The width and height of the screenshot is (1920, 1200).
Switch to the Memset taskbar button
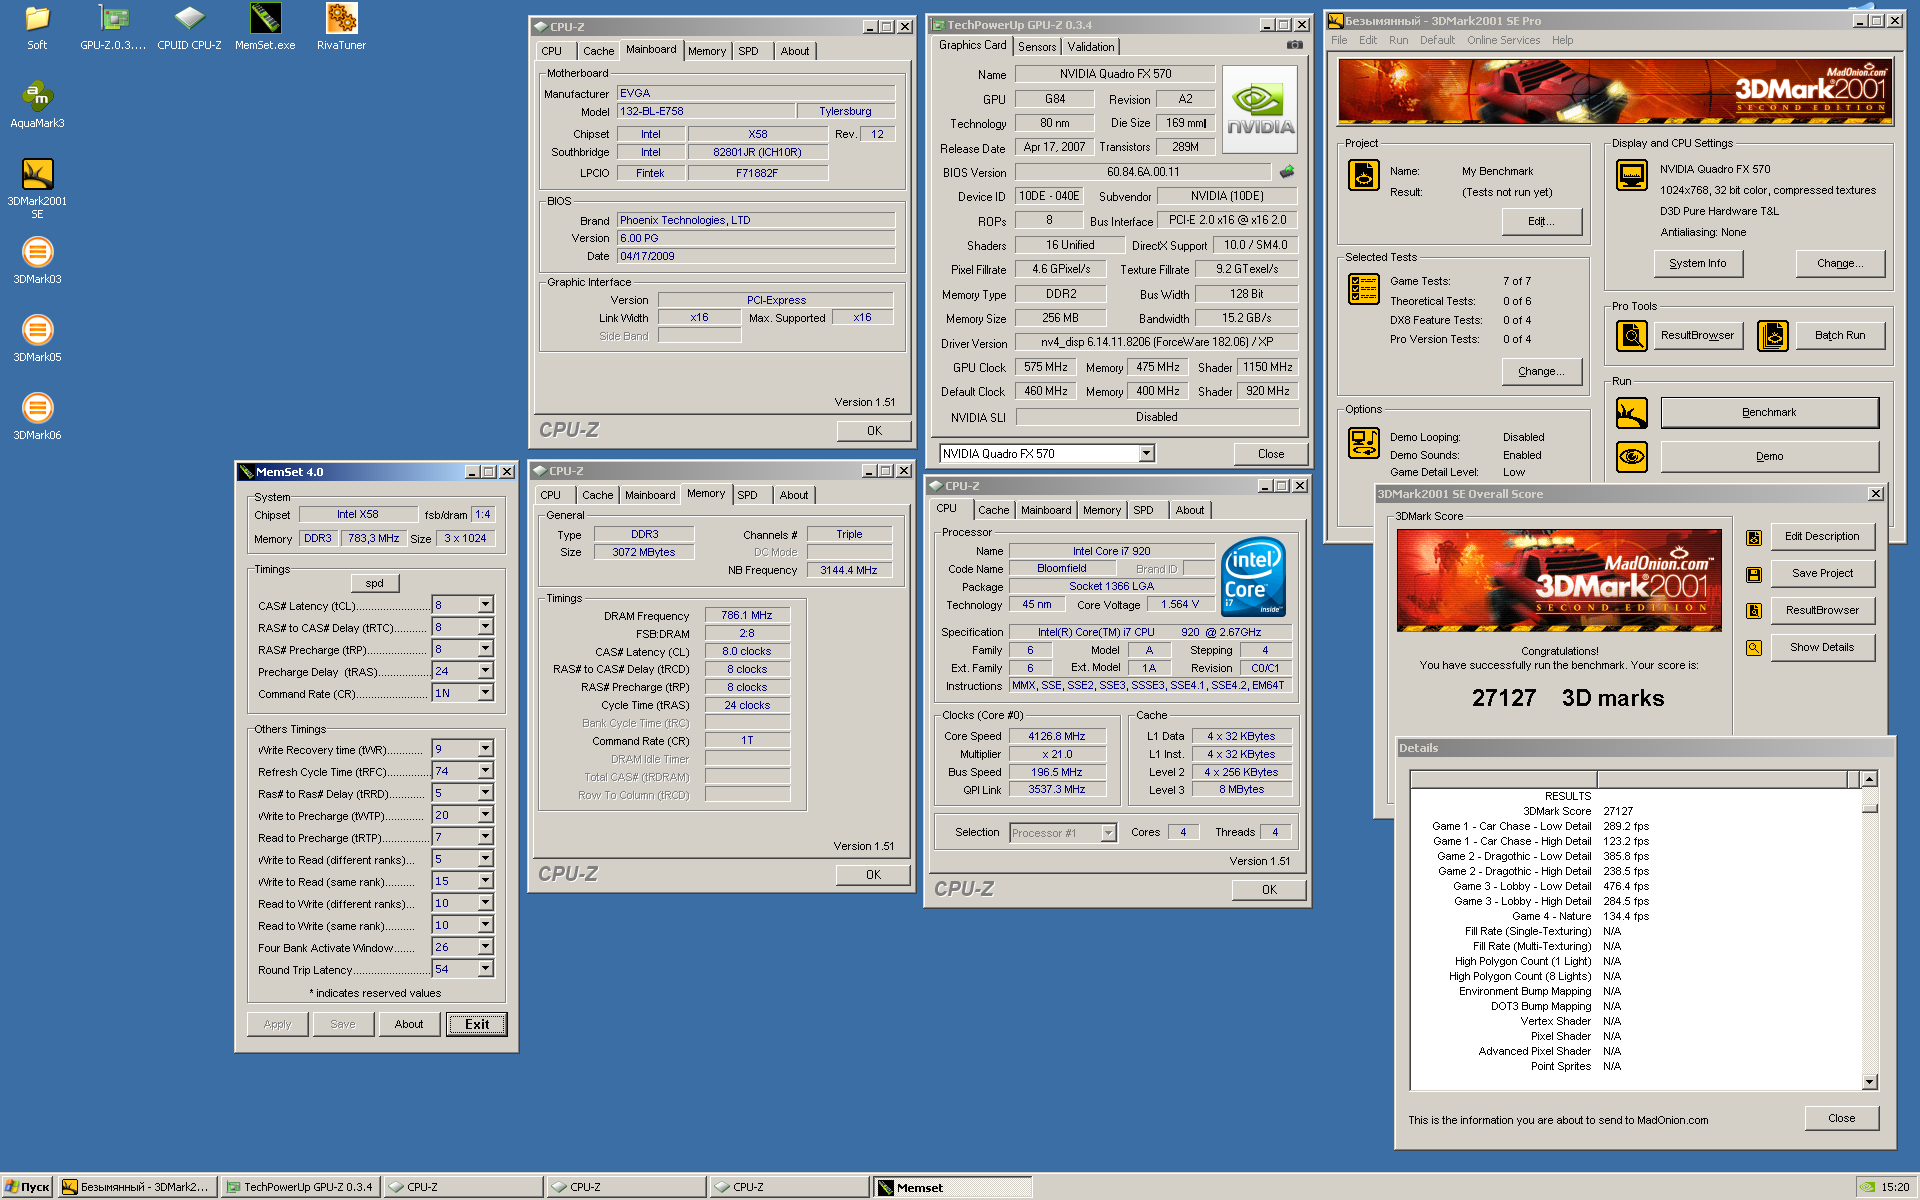pyautogui.click(x=953, y=1187)
